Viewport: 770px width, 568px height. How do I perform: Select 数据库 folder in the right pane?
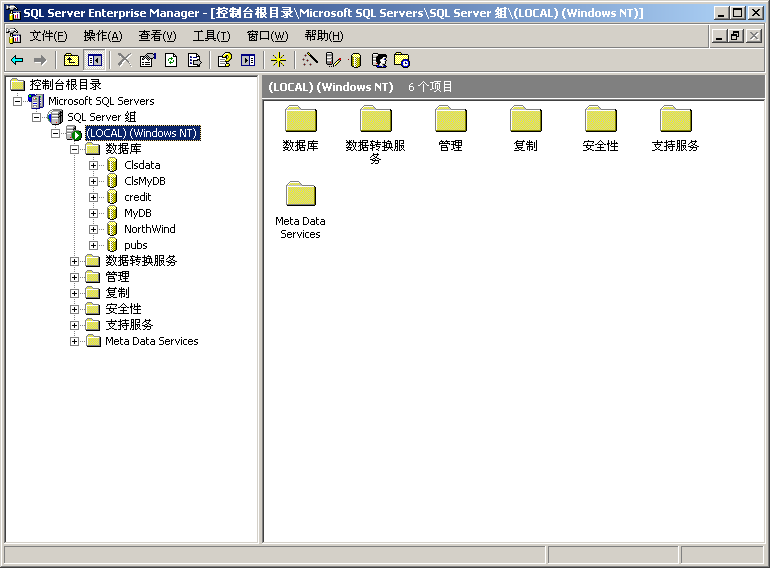click(301, 129)
